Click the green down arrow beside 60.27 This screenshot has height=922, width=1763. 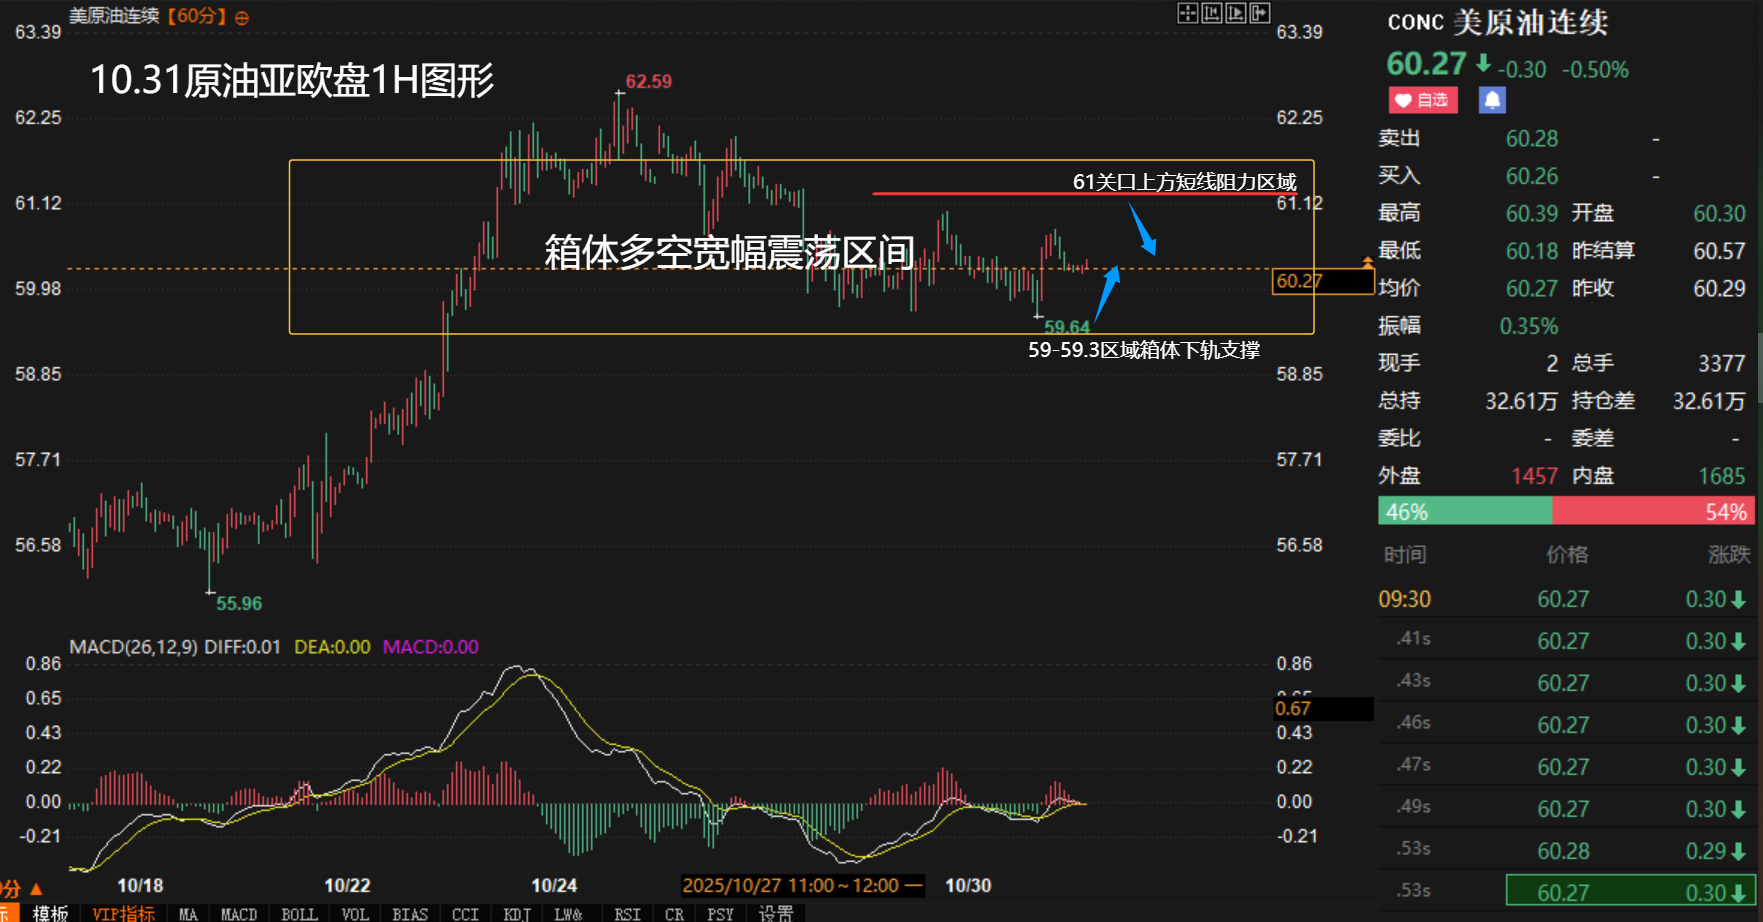[x=1483, y=64]
